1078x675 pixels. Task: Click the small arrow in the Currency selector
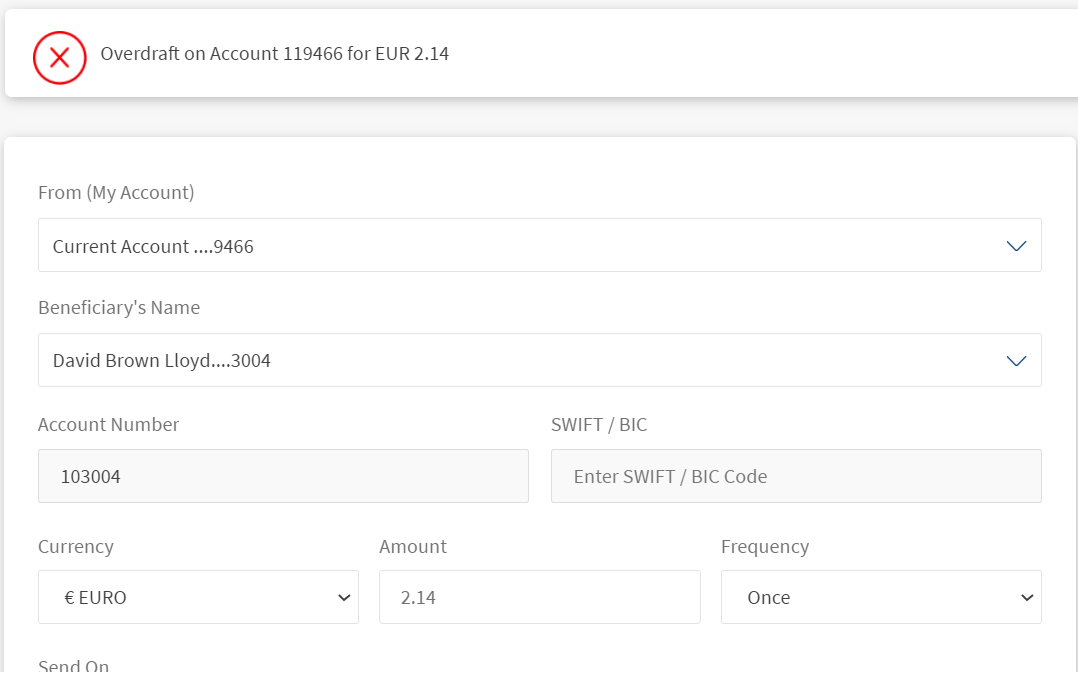(344, 598)
